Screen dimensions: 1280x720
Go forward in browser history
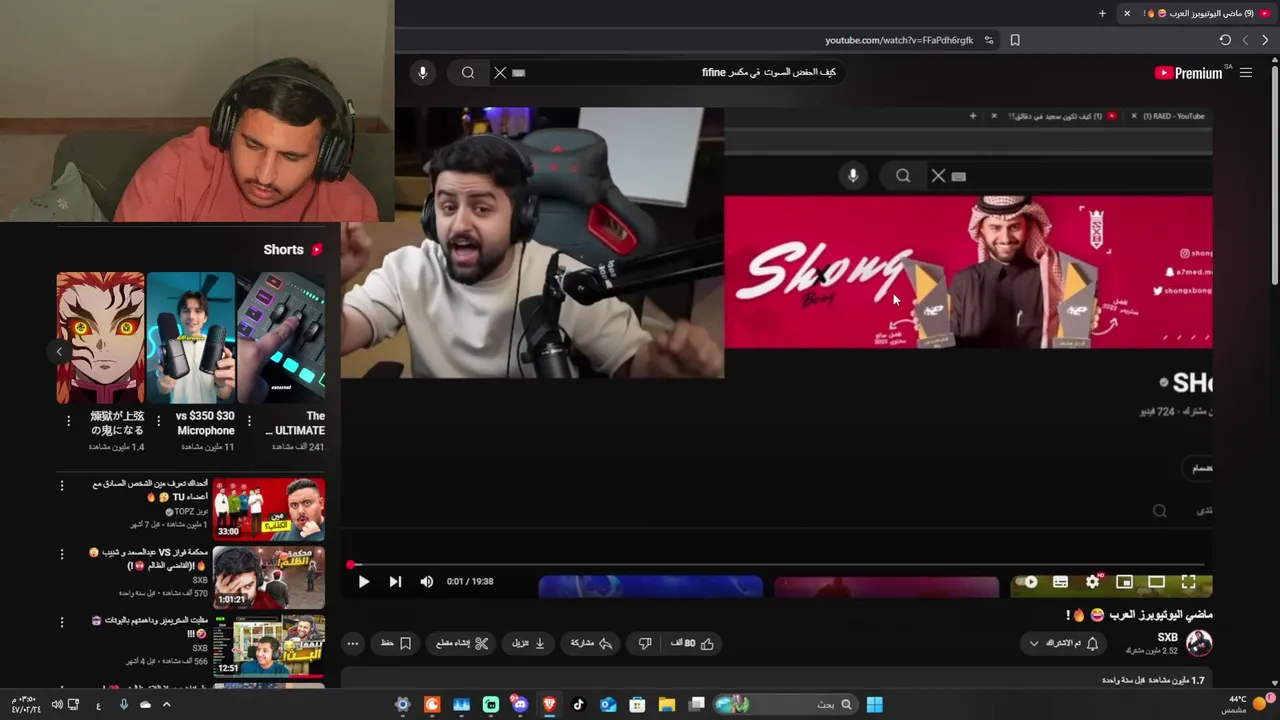click(1245, 40)
